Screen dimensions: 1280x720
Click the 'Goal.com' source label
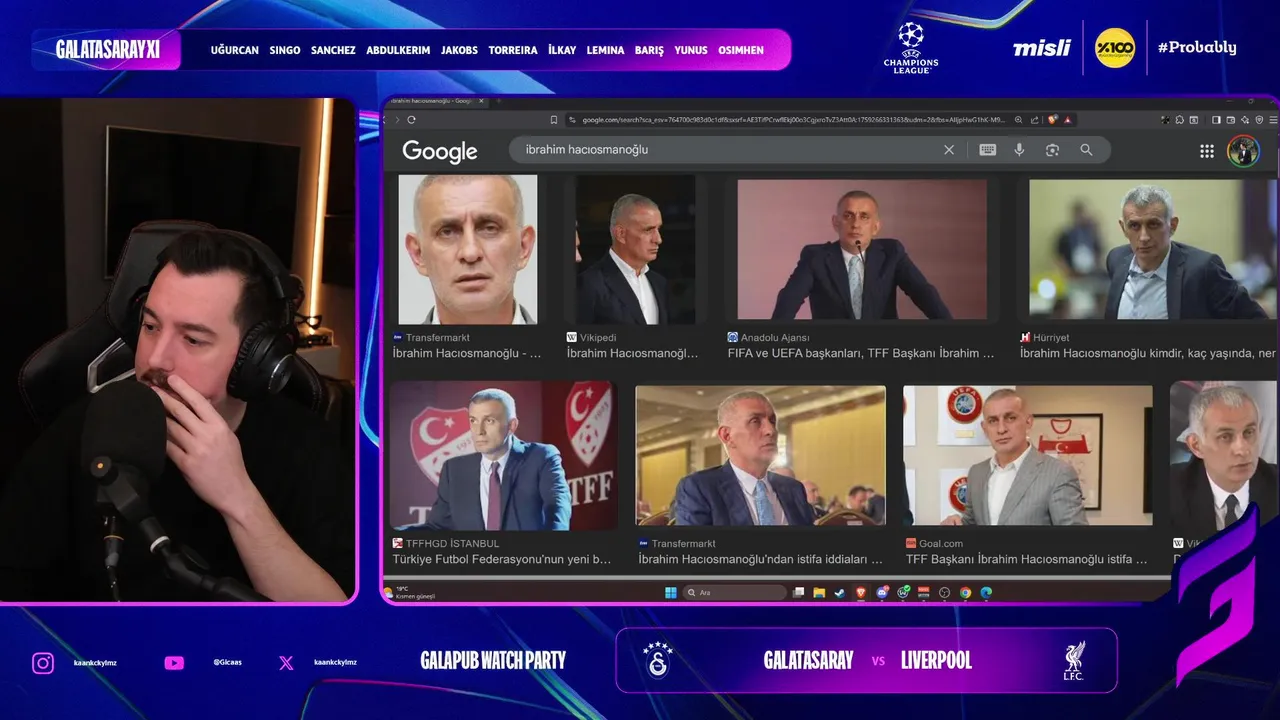(940, 543)
